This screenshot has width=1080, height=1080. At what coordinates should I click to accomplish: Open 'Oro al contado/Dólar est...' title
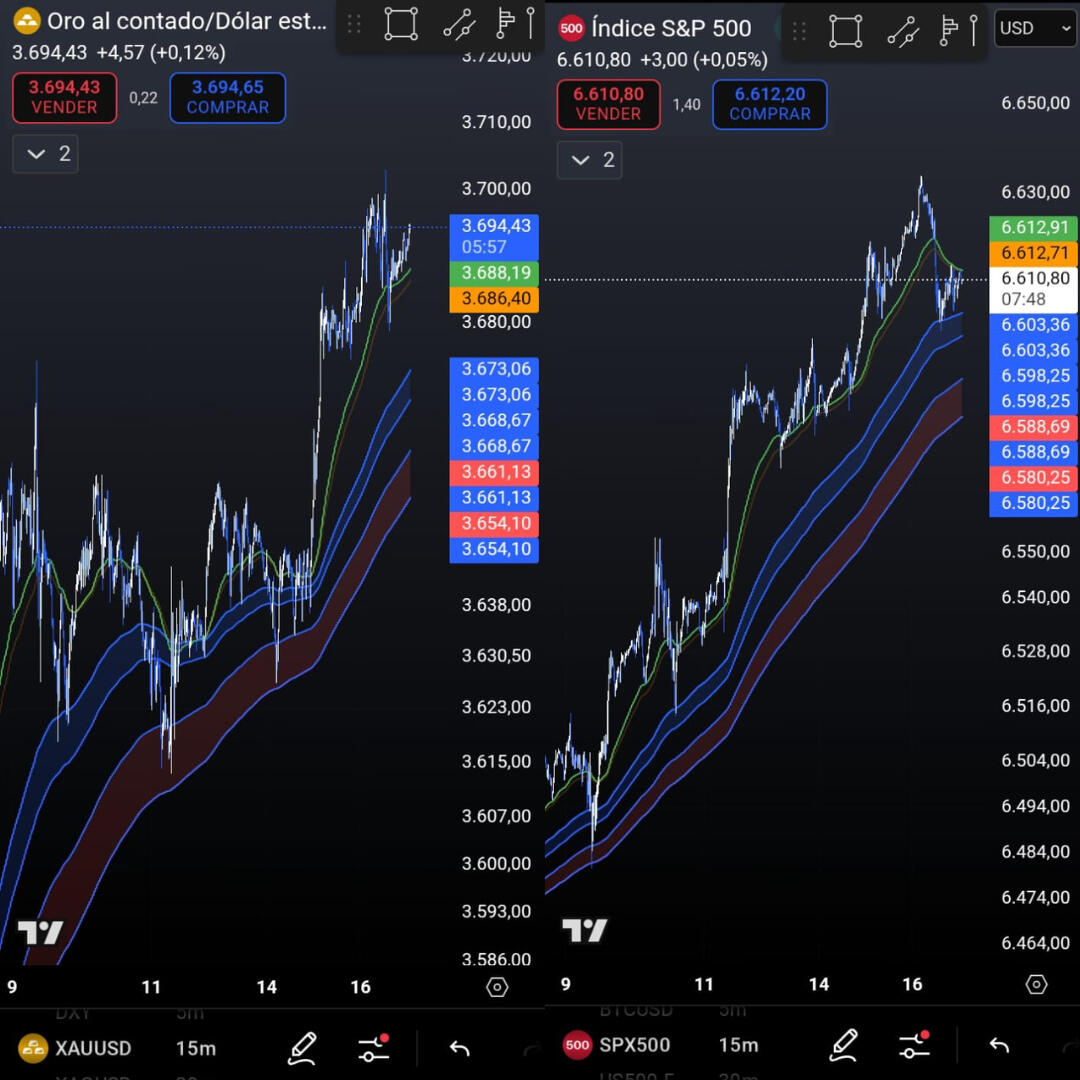(x=187, y=21)
